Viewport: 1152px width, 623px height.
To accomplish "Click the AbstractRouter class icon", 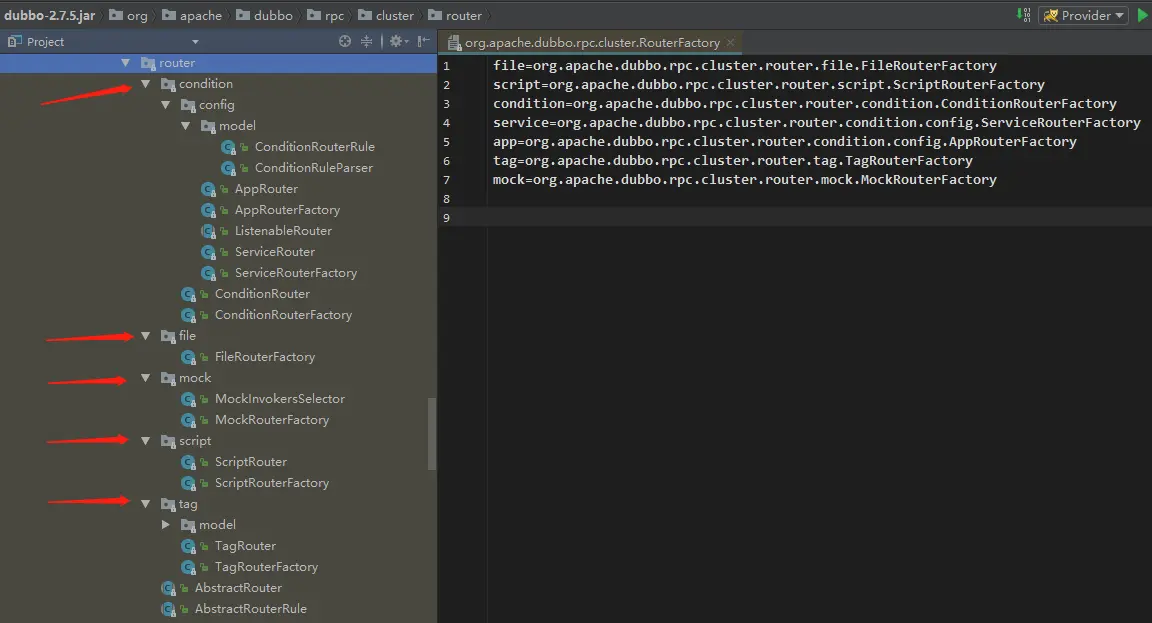I will pos(169,588).
